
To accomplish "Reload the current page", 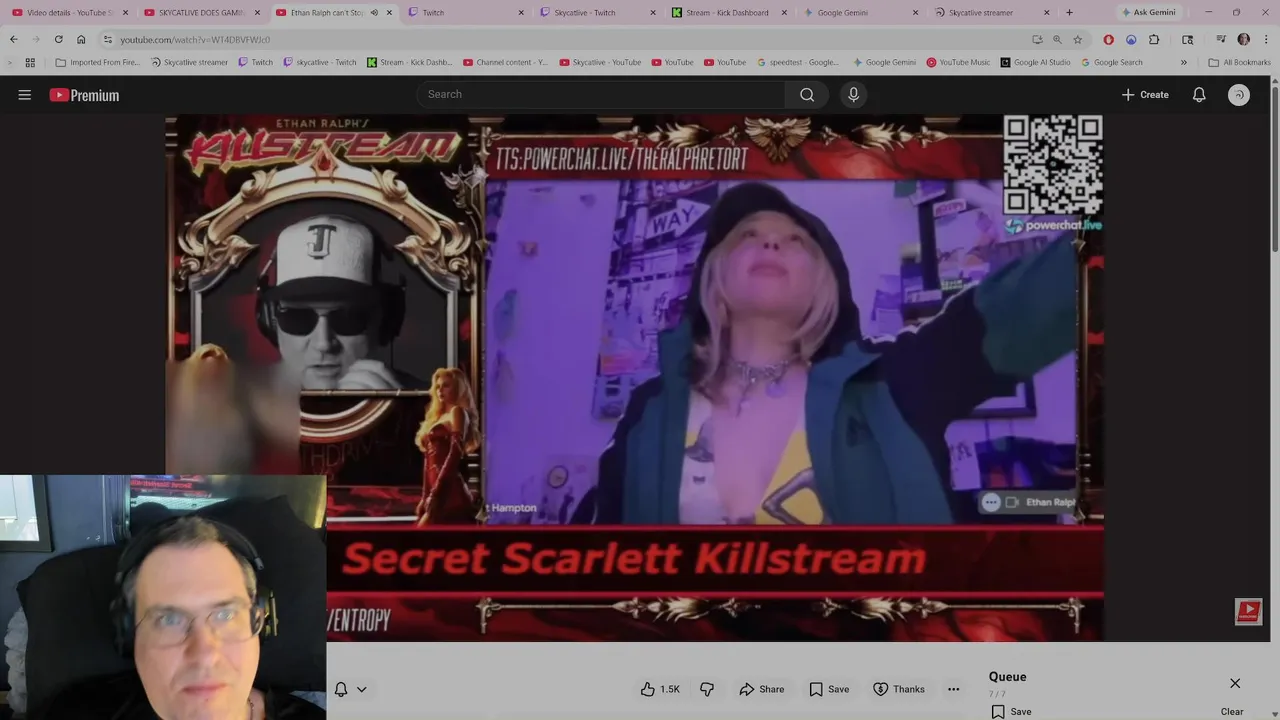I will 58,39.
